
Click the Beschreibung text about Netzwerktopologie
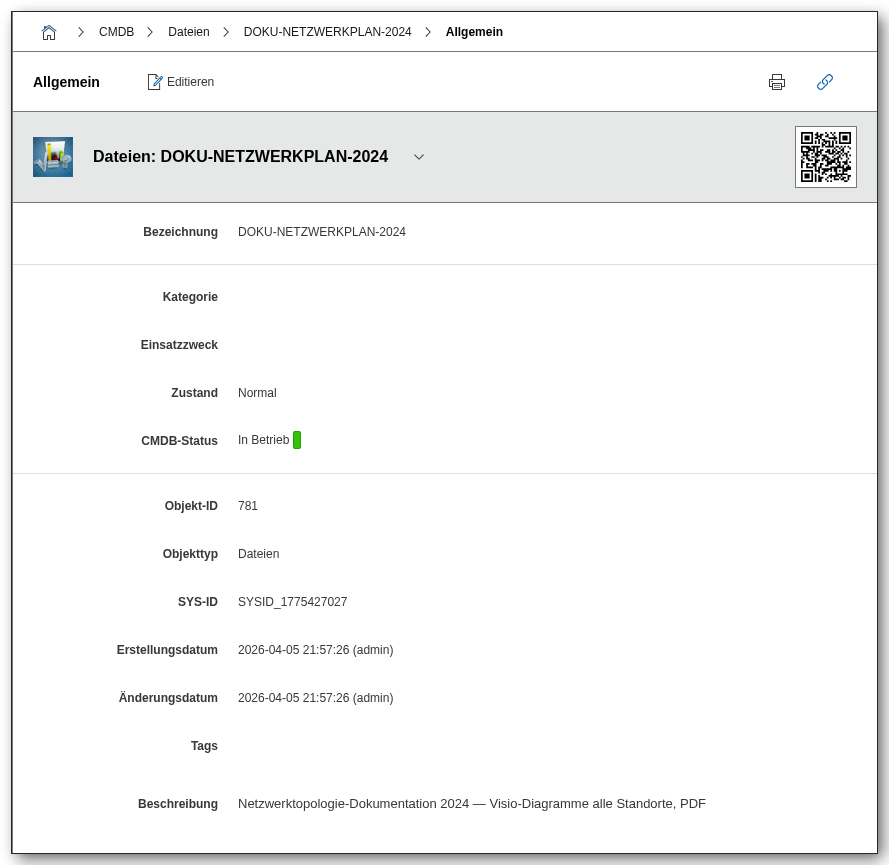pyautogui.click(x=471, y=804)
